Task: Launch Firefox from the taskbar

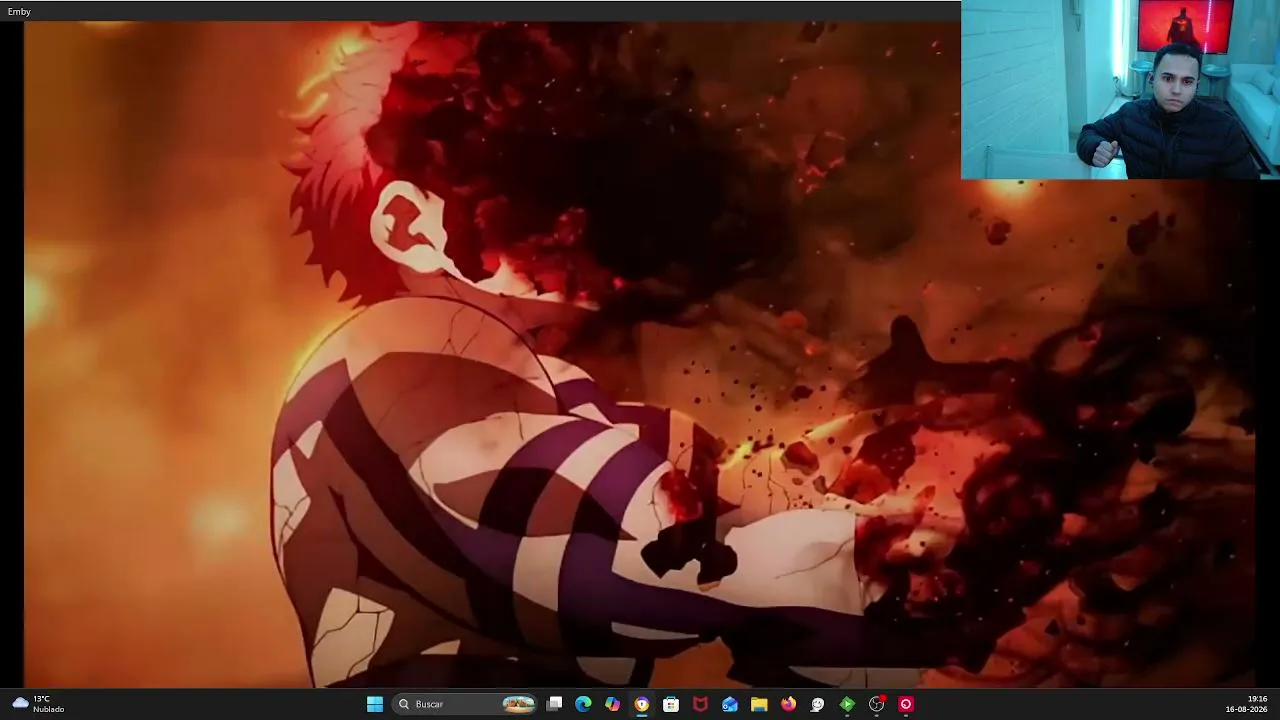Action: tap(788, 704)
